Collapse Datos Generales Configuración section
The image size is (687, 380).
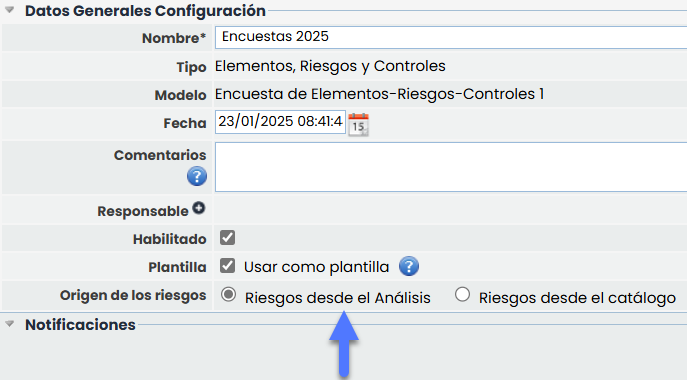(x=9, y=10)
